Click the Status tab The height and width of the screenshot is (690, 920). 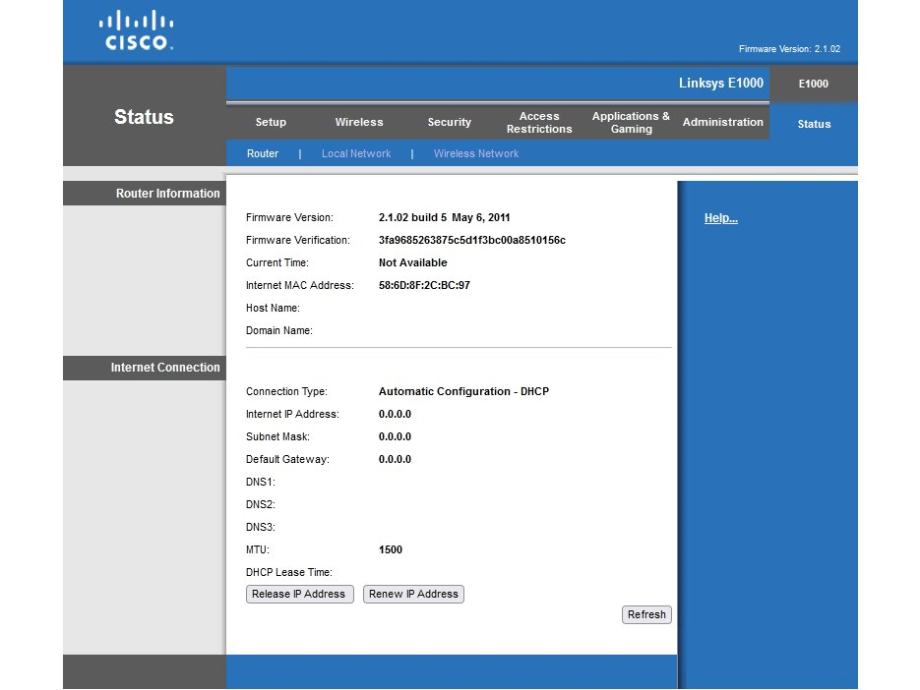pyautogui.click(x=813, y=124)
